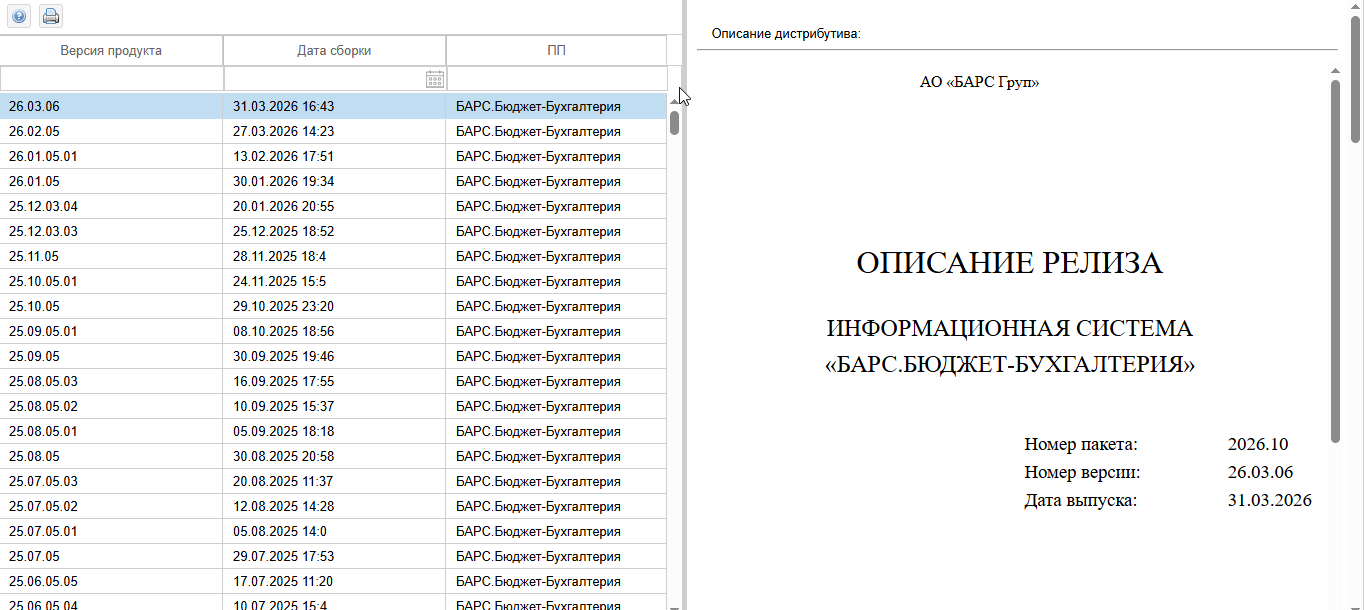Image resolution: width=1364 pixels, height=610 pixels.
Task: Focus the Версия продукта filter field
Action: point(111,78)
